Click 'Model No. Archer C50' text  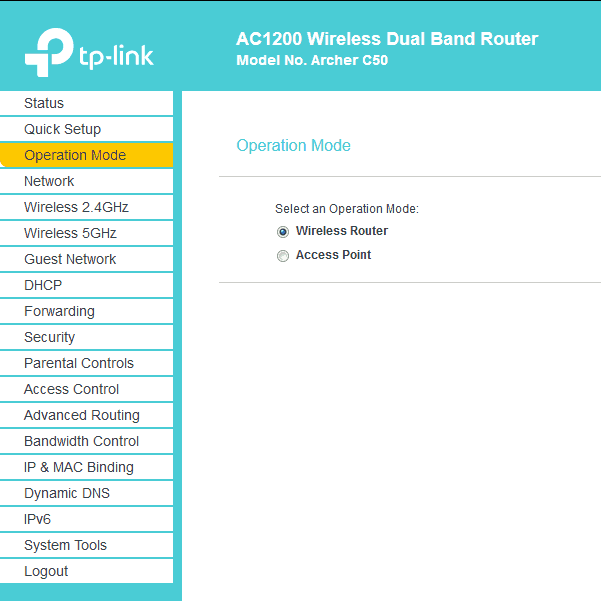(312, 60)
